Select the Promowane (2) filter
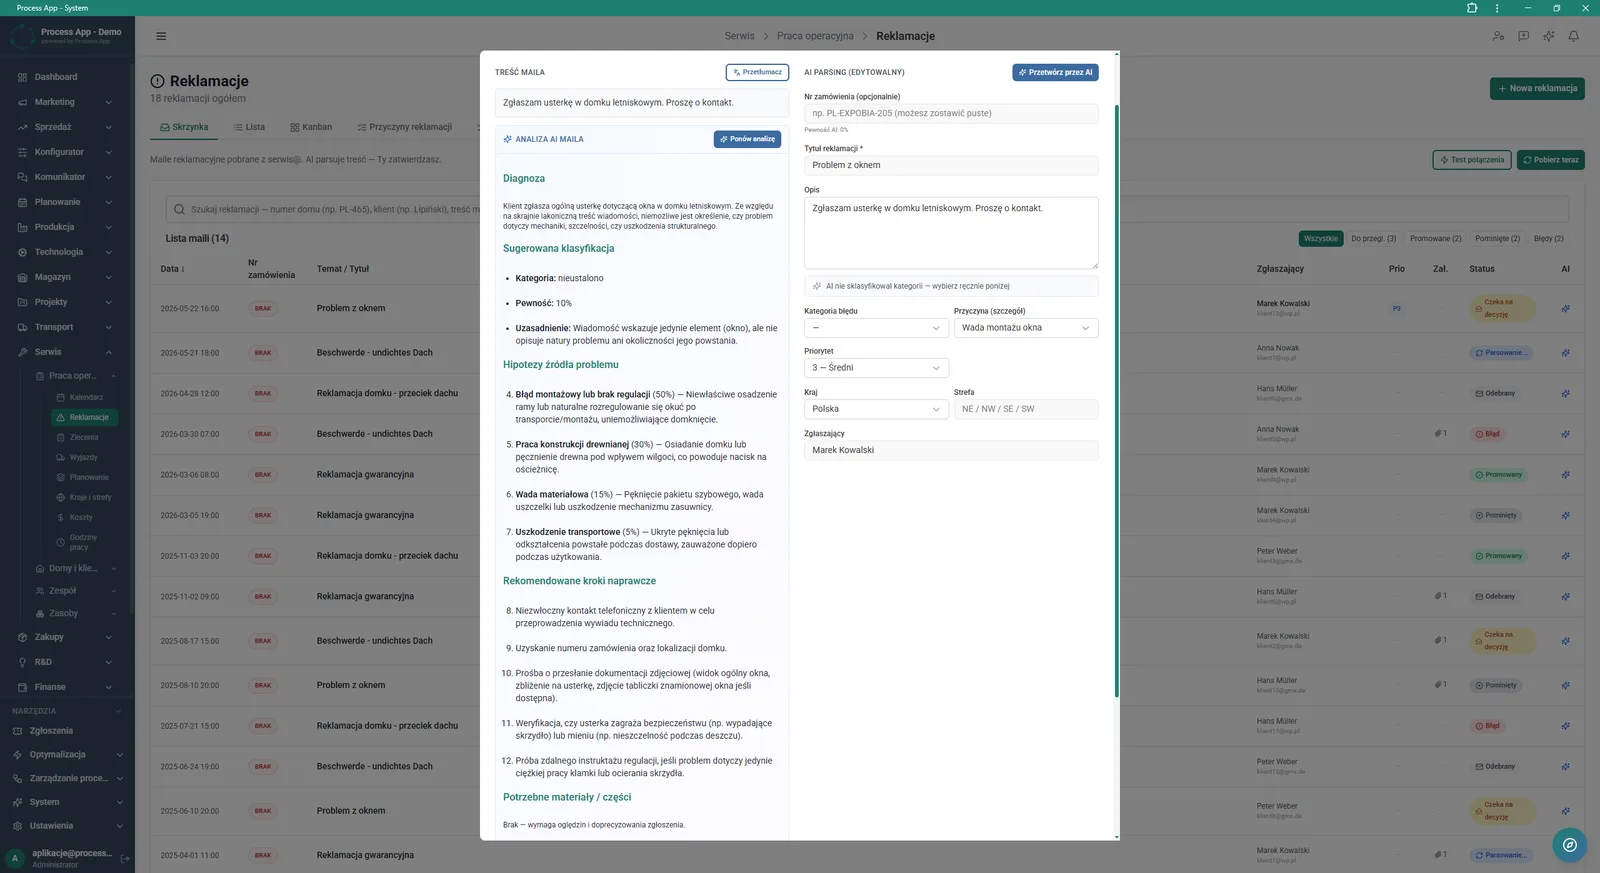 [1436, 238]
